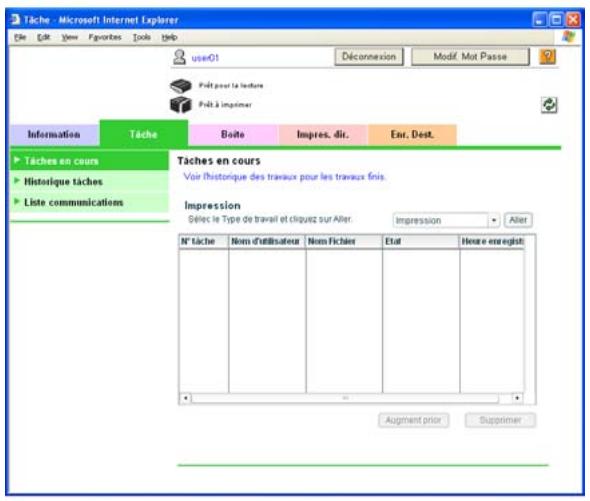
Task: Click the Aller button
Action: tap(518, 220)
